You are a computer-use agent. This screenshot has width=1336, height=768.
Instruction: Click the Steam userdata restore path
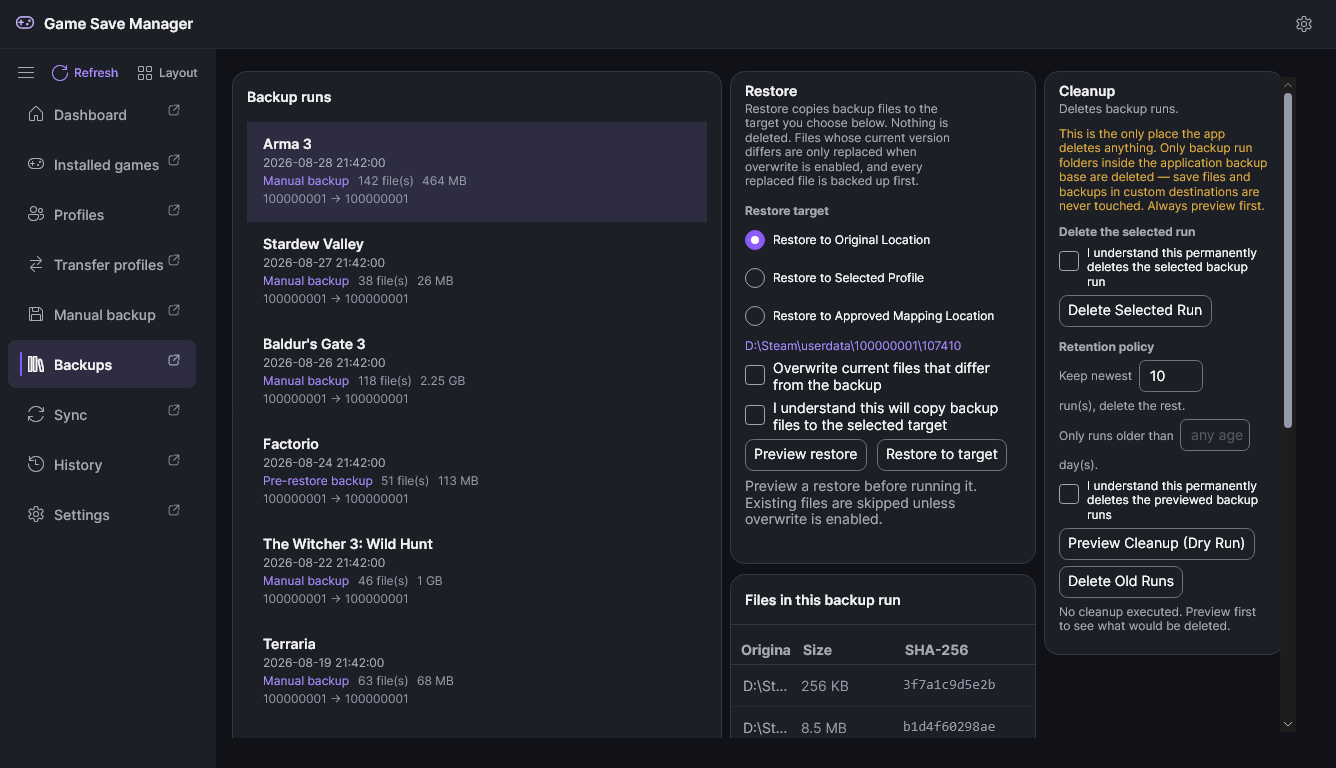tap(853, 346)
